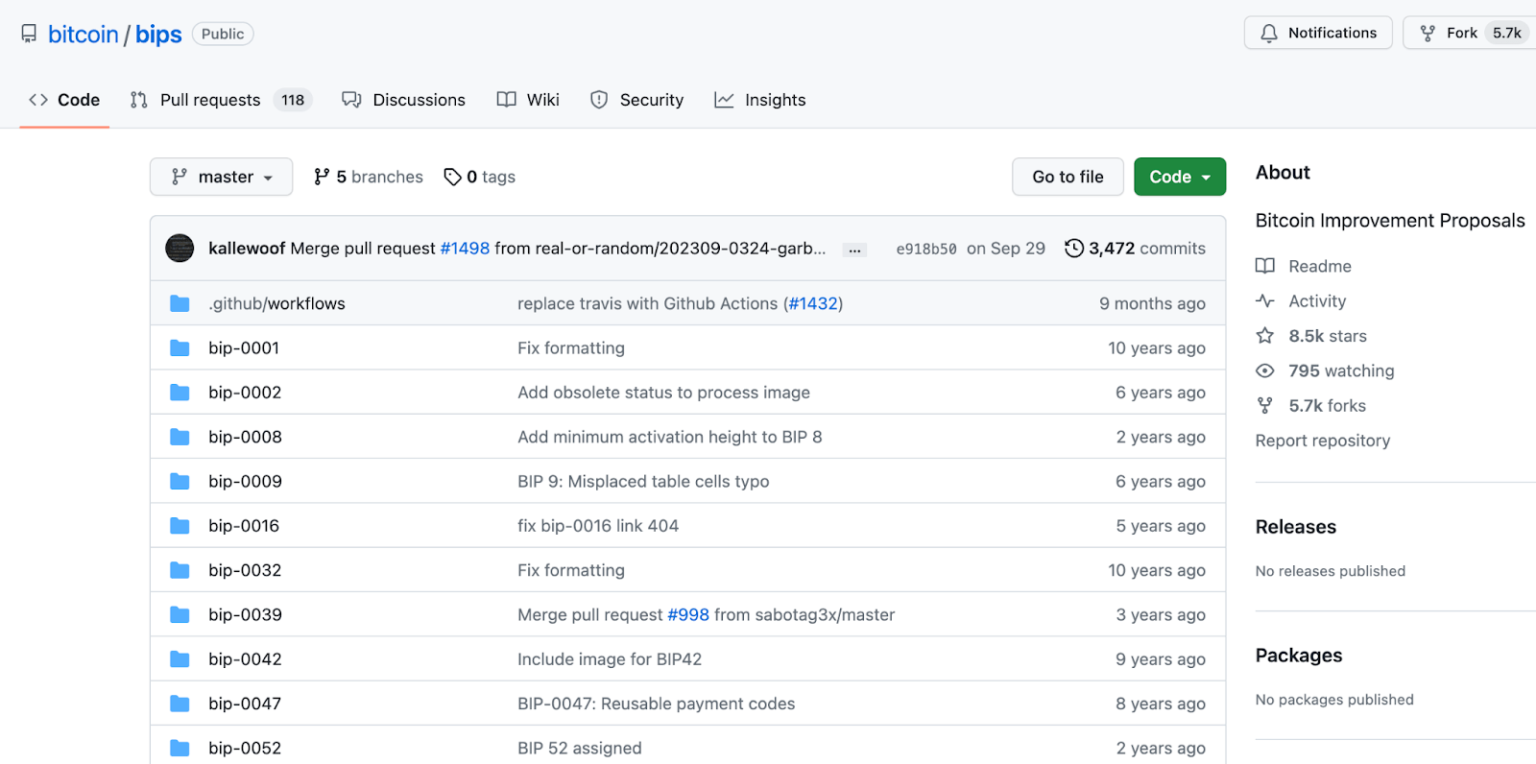1536x764 pixels.
Task: Click the commit history clock icon
Action: click(x=1074, y=248)
